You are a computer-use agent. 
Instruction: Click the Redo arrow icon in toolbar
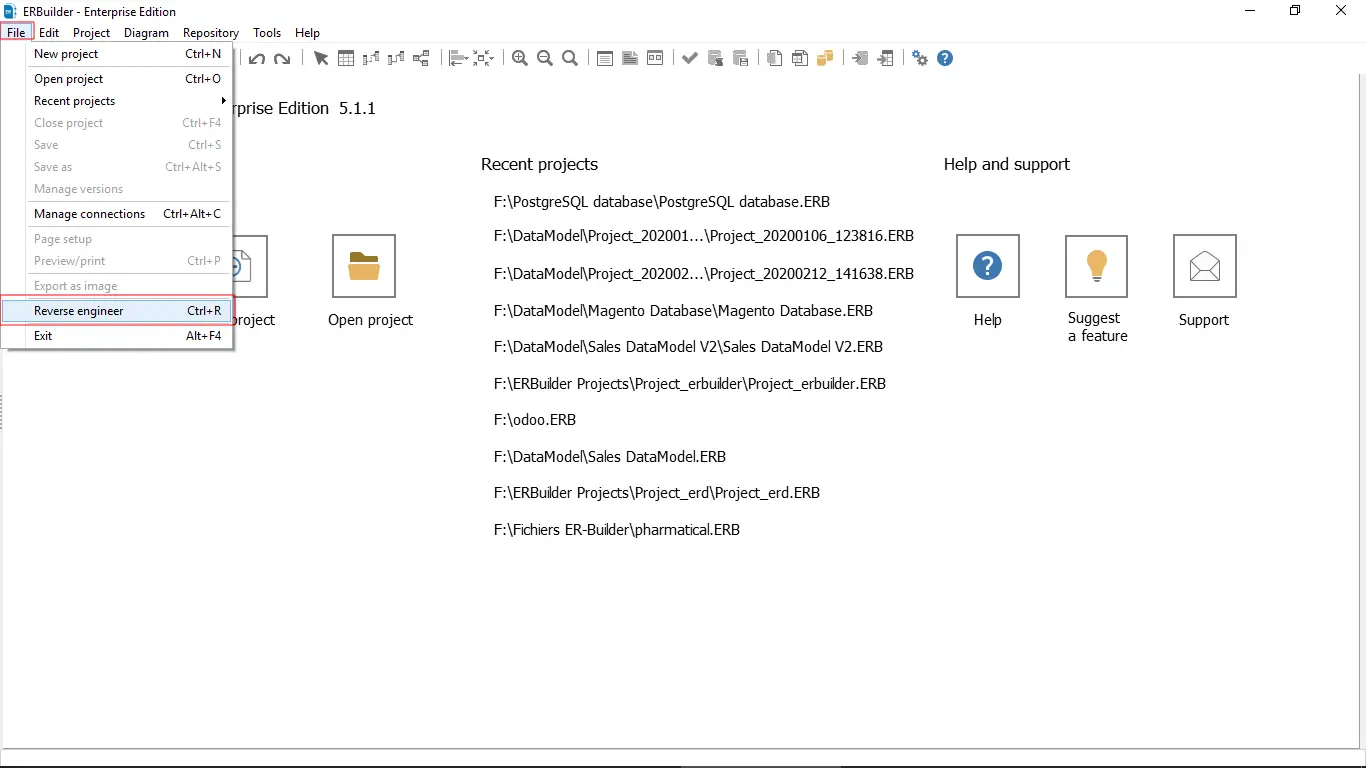(x=282, y=58)
